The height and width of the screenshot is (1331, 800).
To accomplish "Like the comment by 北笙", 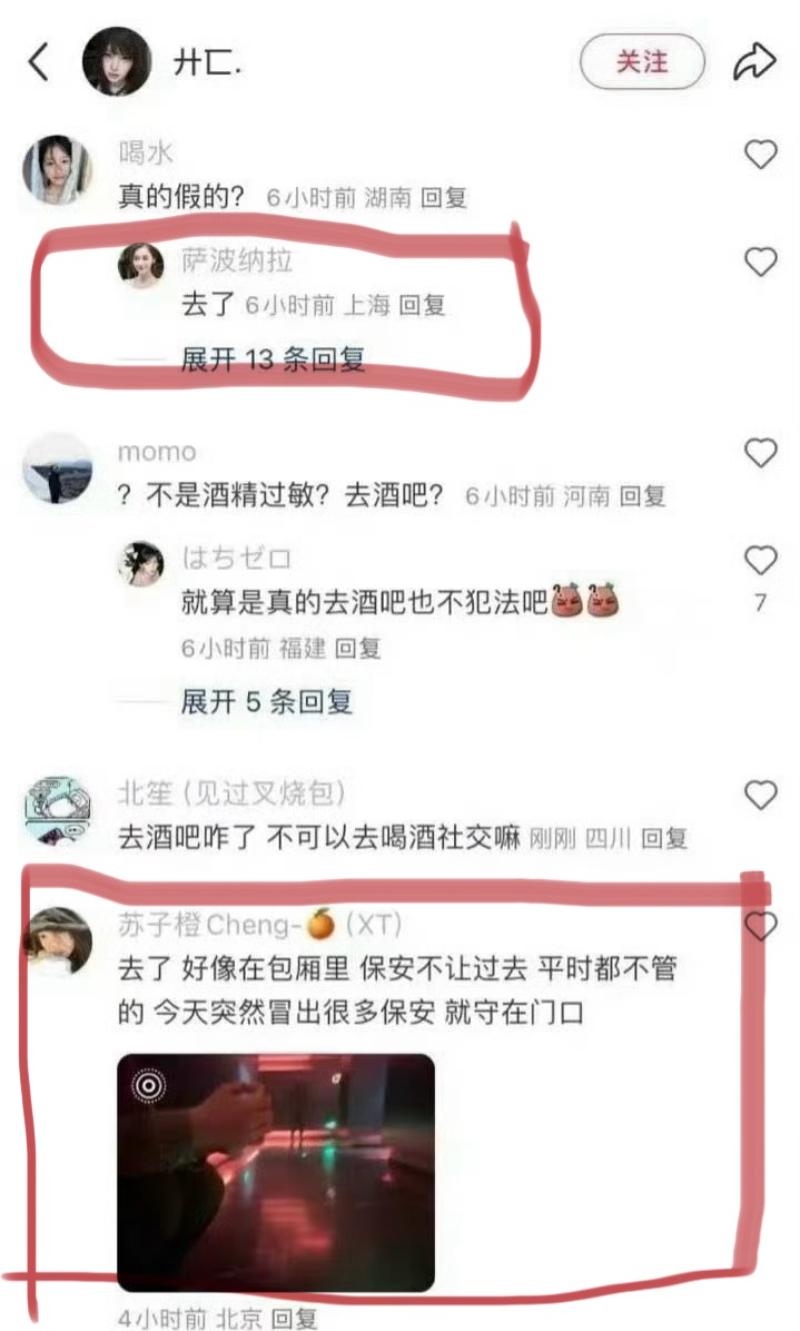I will [761, 795].
